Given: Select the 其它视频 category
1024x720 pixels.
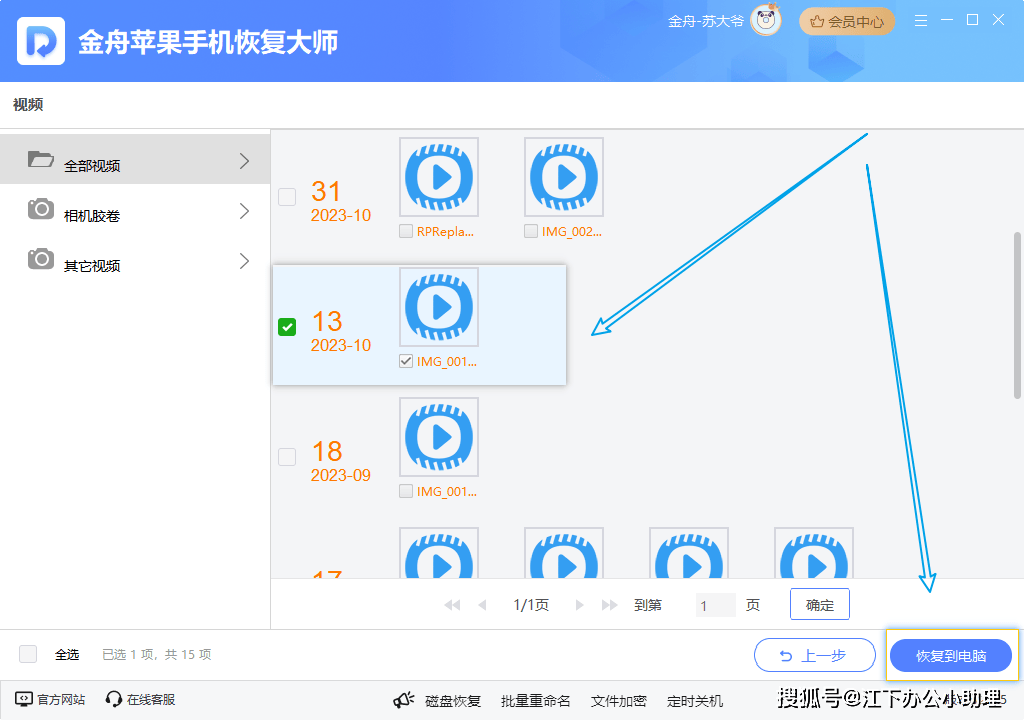Looking at the screenshot, I should [x=135, y=261].
